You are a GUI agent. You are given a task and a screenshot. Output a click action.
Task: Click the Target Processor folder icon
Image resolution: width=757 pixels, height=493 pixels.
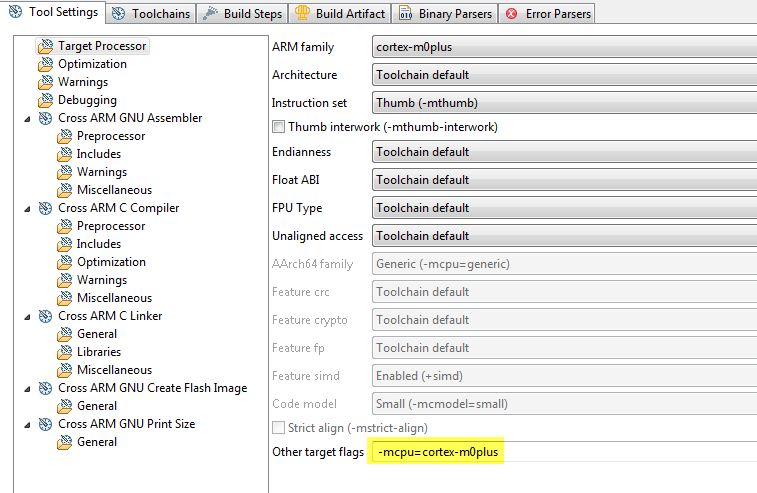(46, 46)
